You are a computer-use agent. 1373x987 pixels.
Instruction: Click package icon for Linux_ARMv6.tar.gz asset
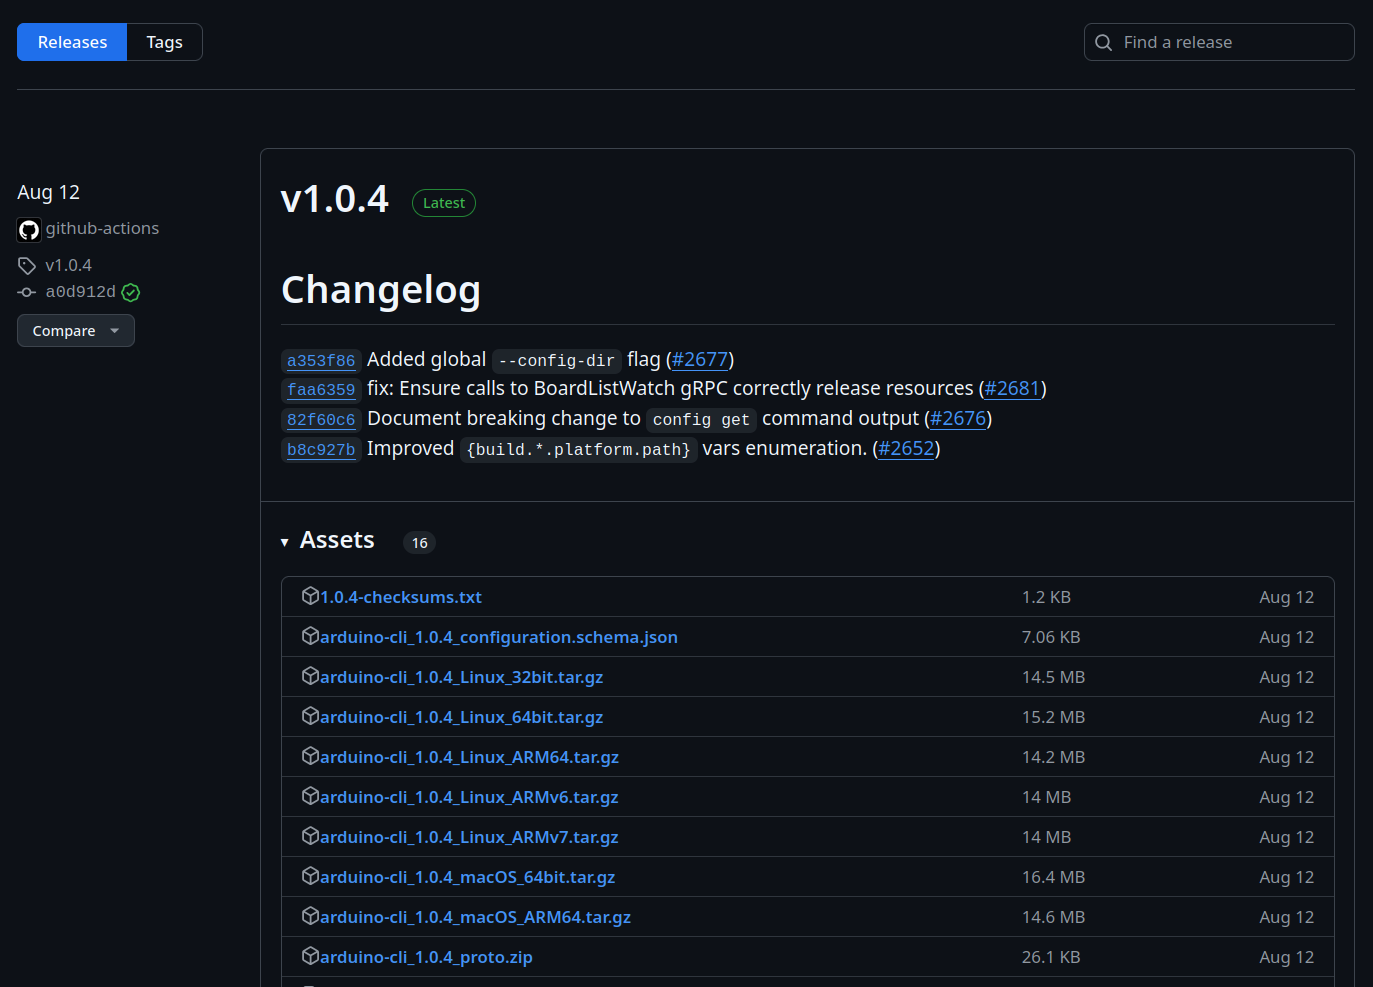click(x=310, y=796)
